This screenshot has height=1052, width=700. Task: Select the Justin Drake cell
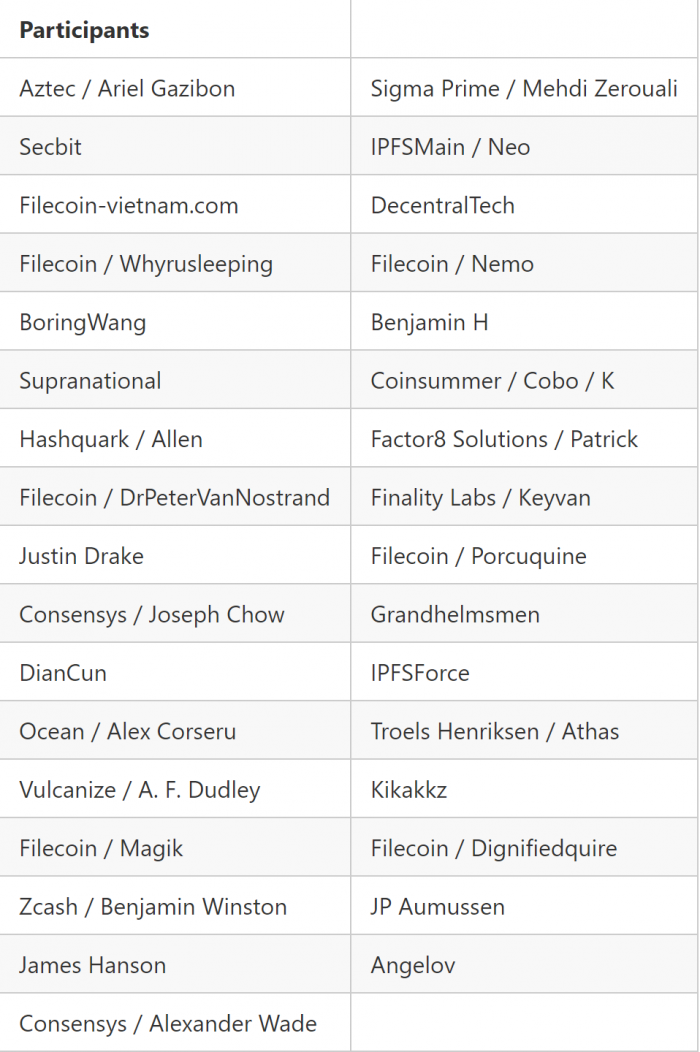coord(174,554)
